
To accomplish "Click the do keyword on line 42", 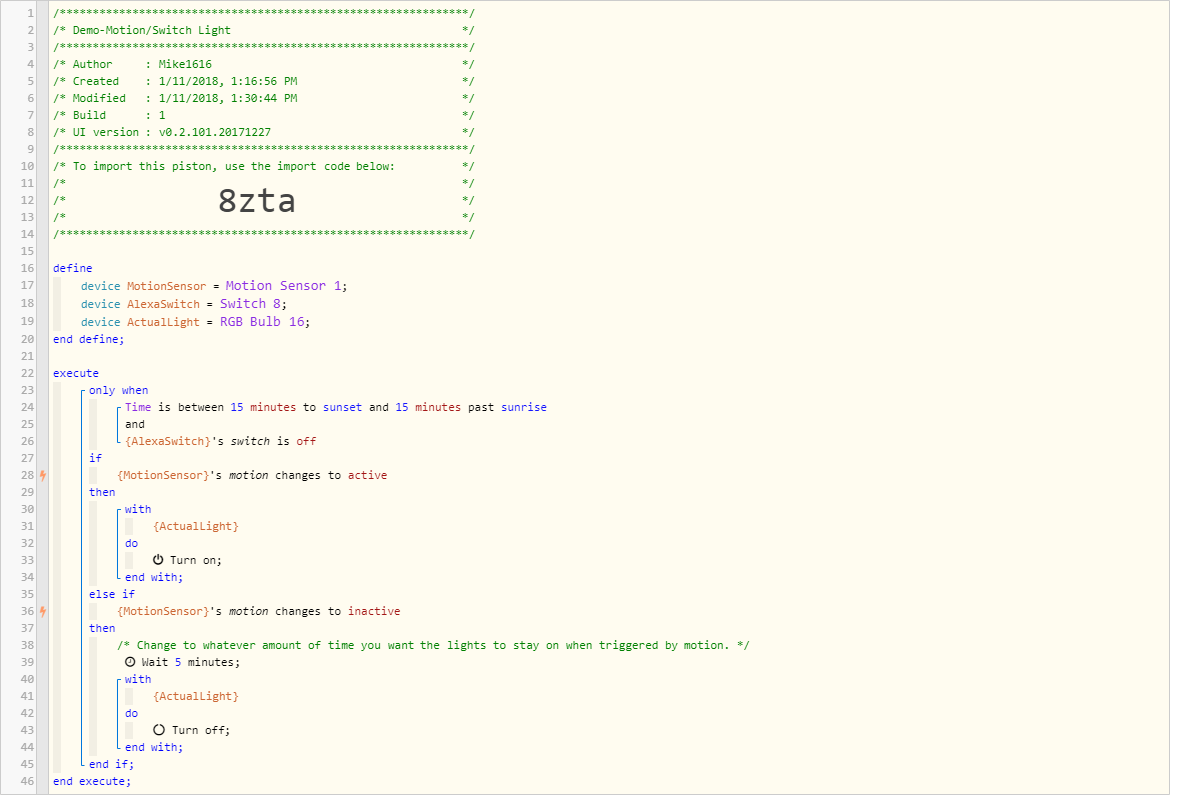I will [131, 714].
